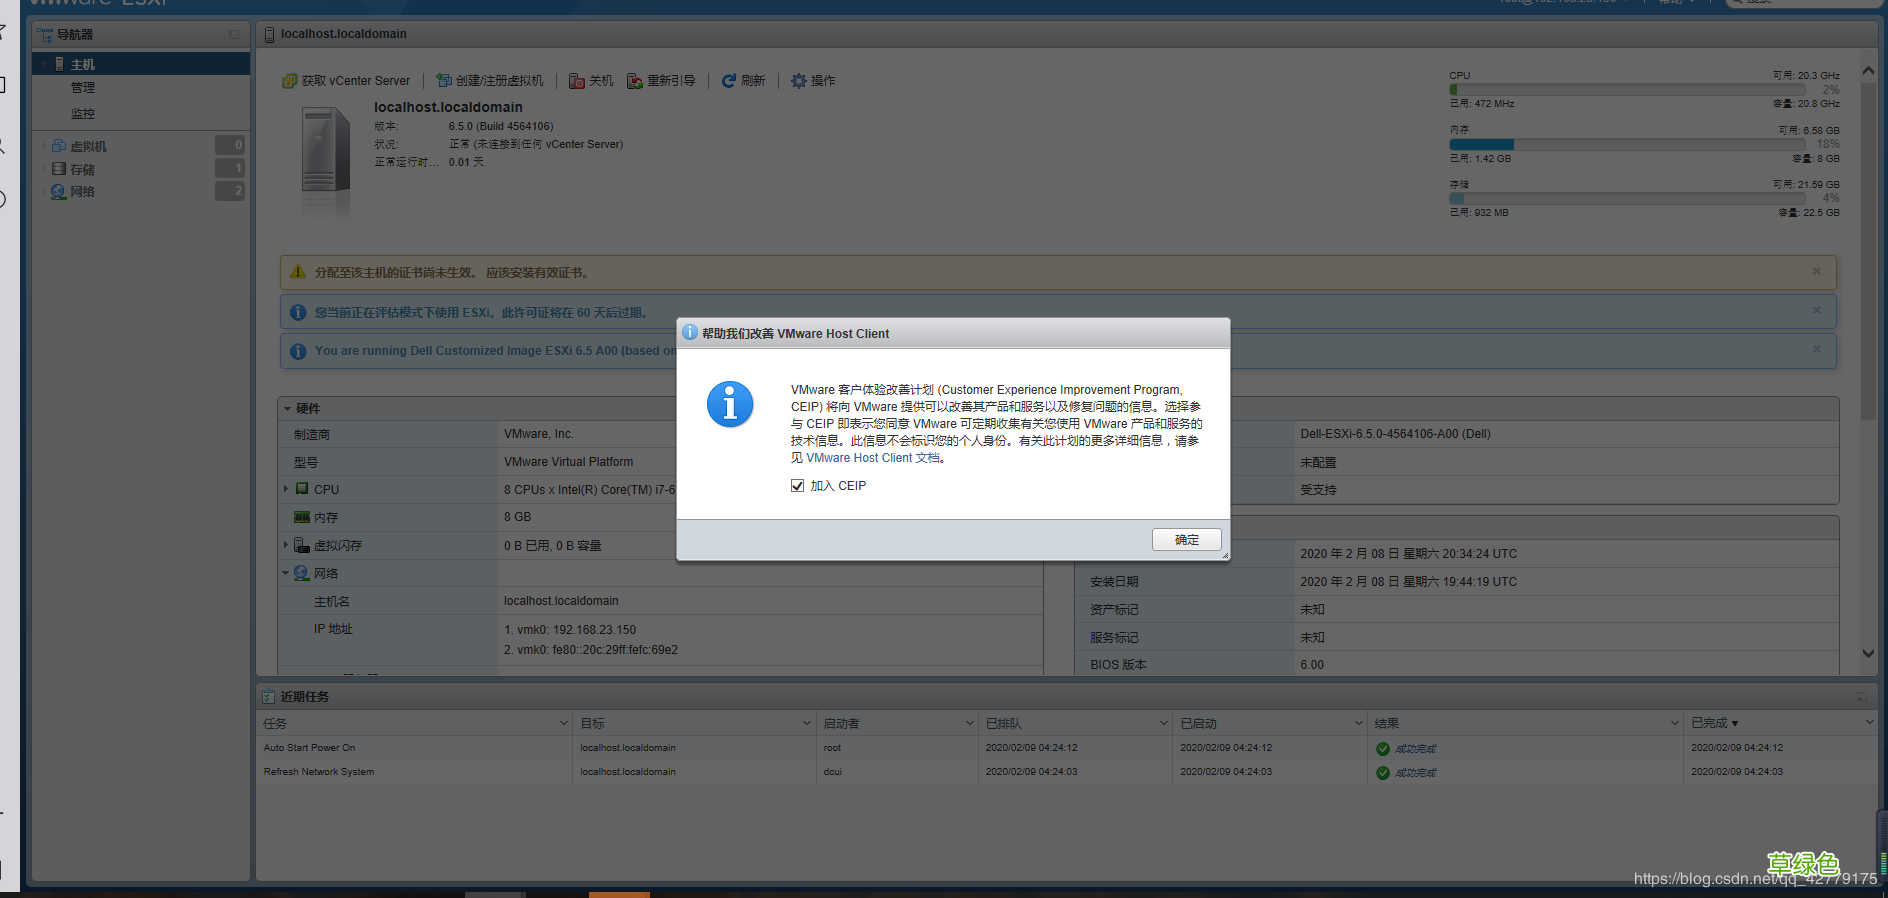Open 已启动 column dropdown arrow
Screen dimensions: 1888x898
(1358, 723)
